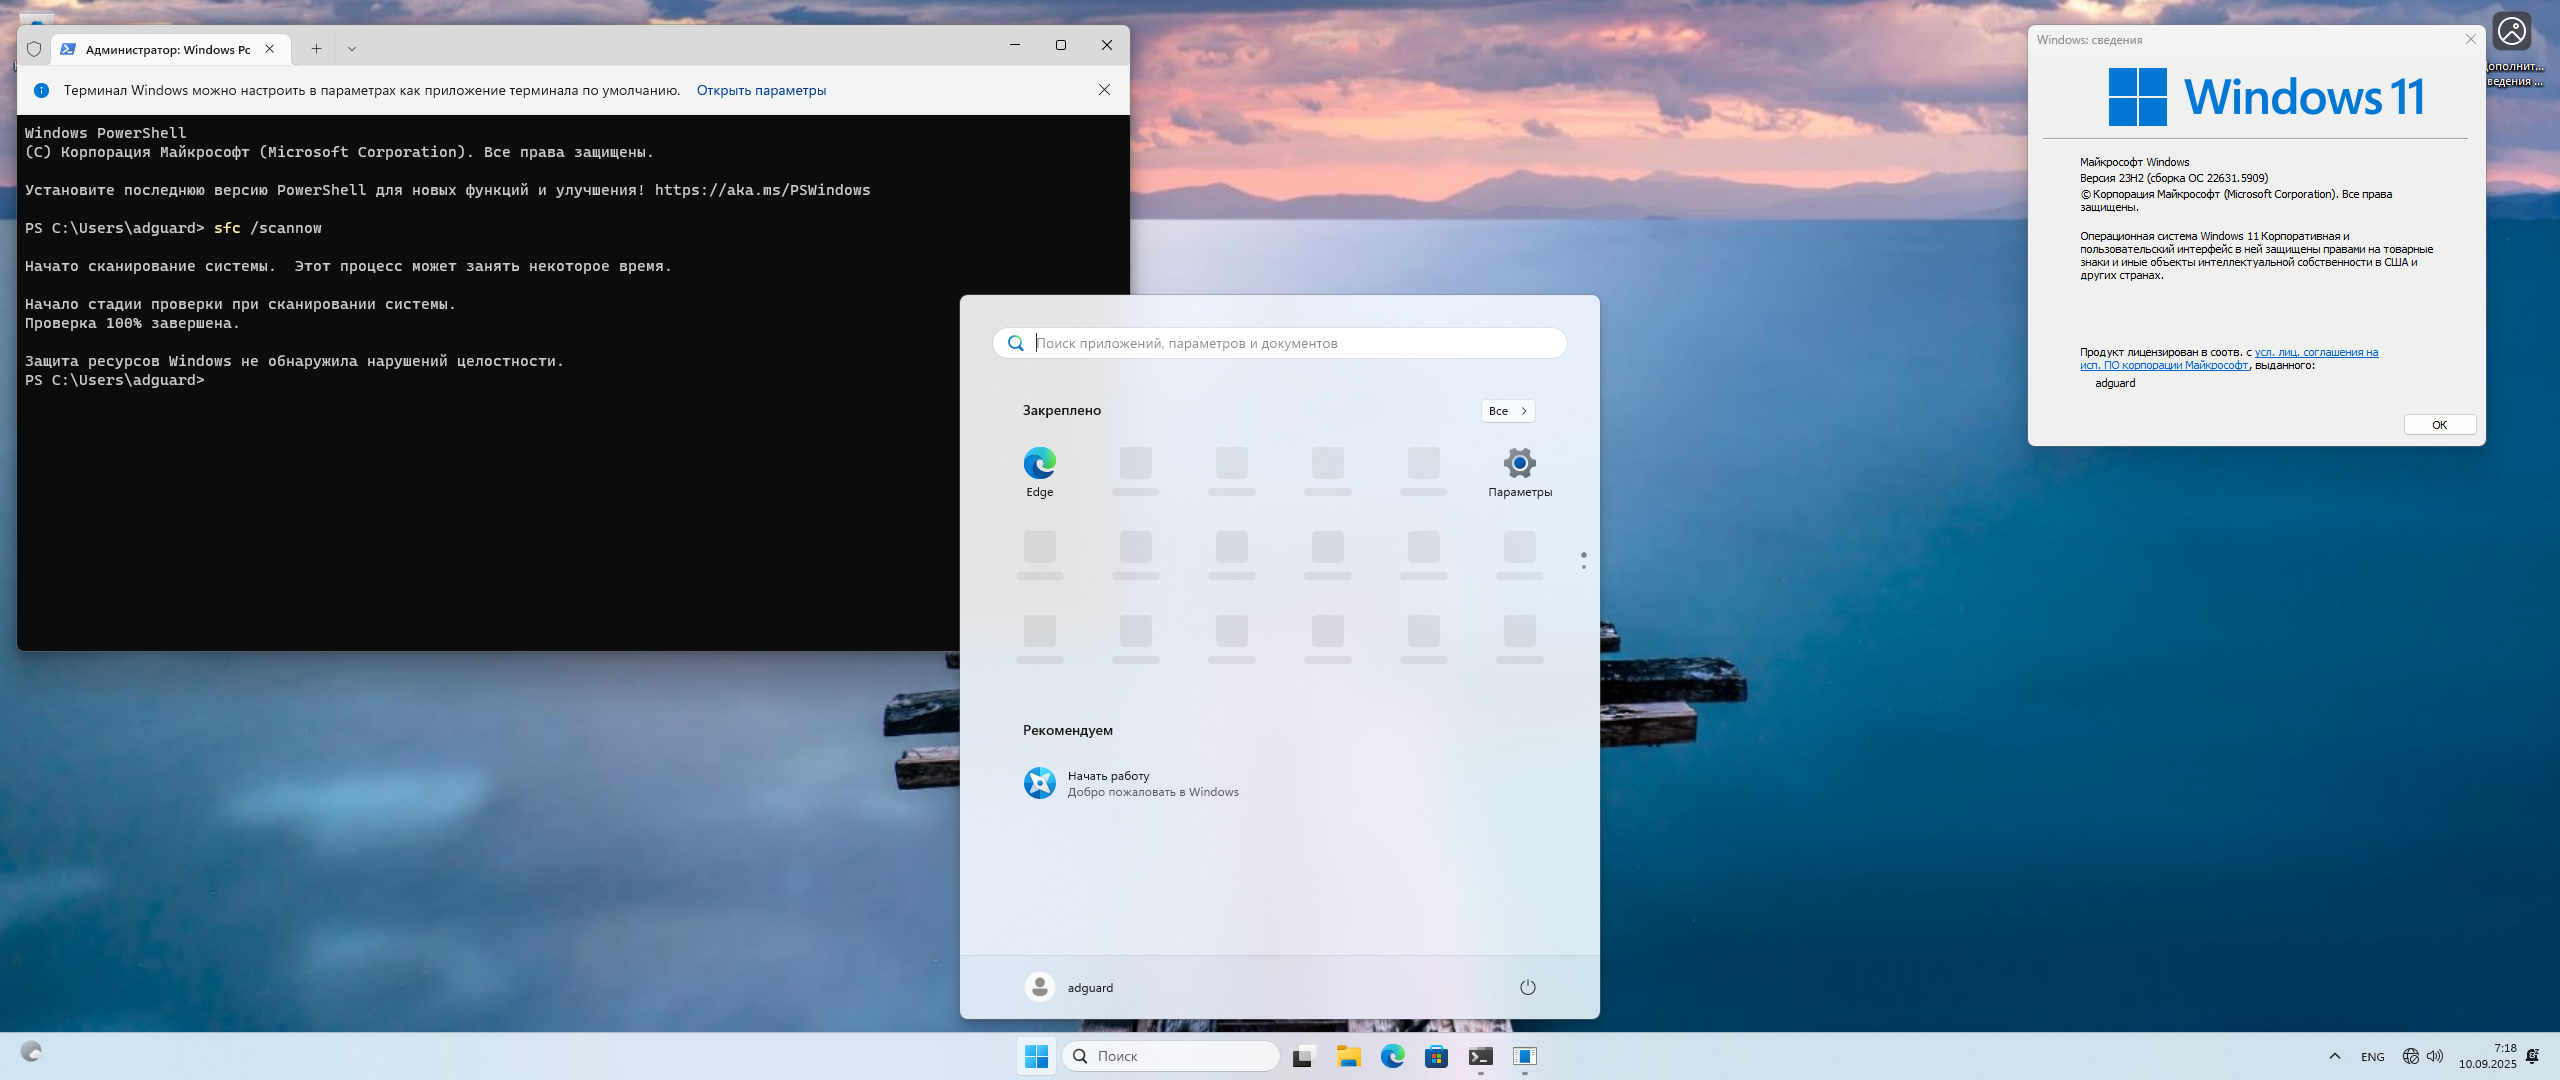Open Task View on the taskbar
Viewport: 2560px width, 1080px height.
point(1303,1056)
